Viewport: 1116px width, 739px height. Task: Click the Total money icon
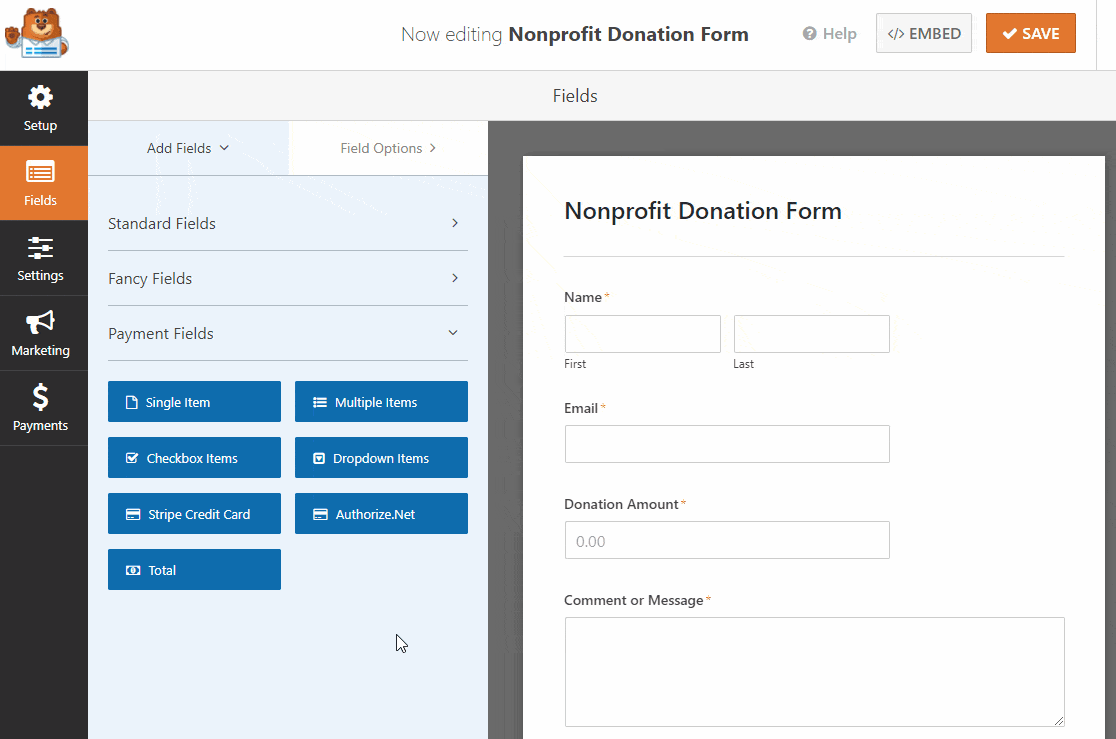tap(133, 570)
